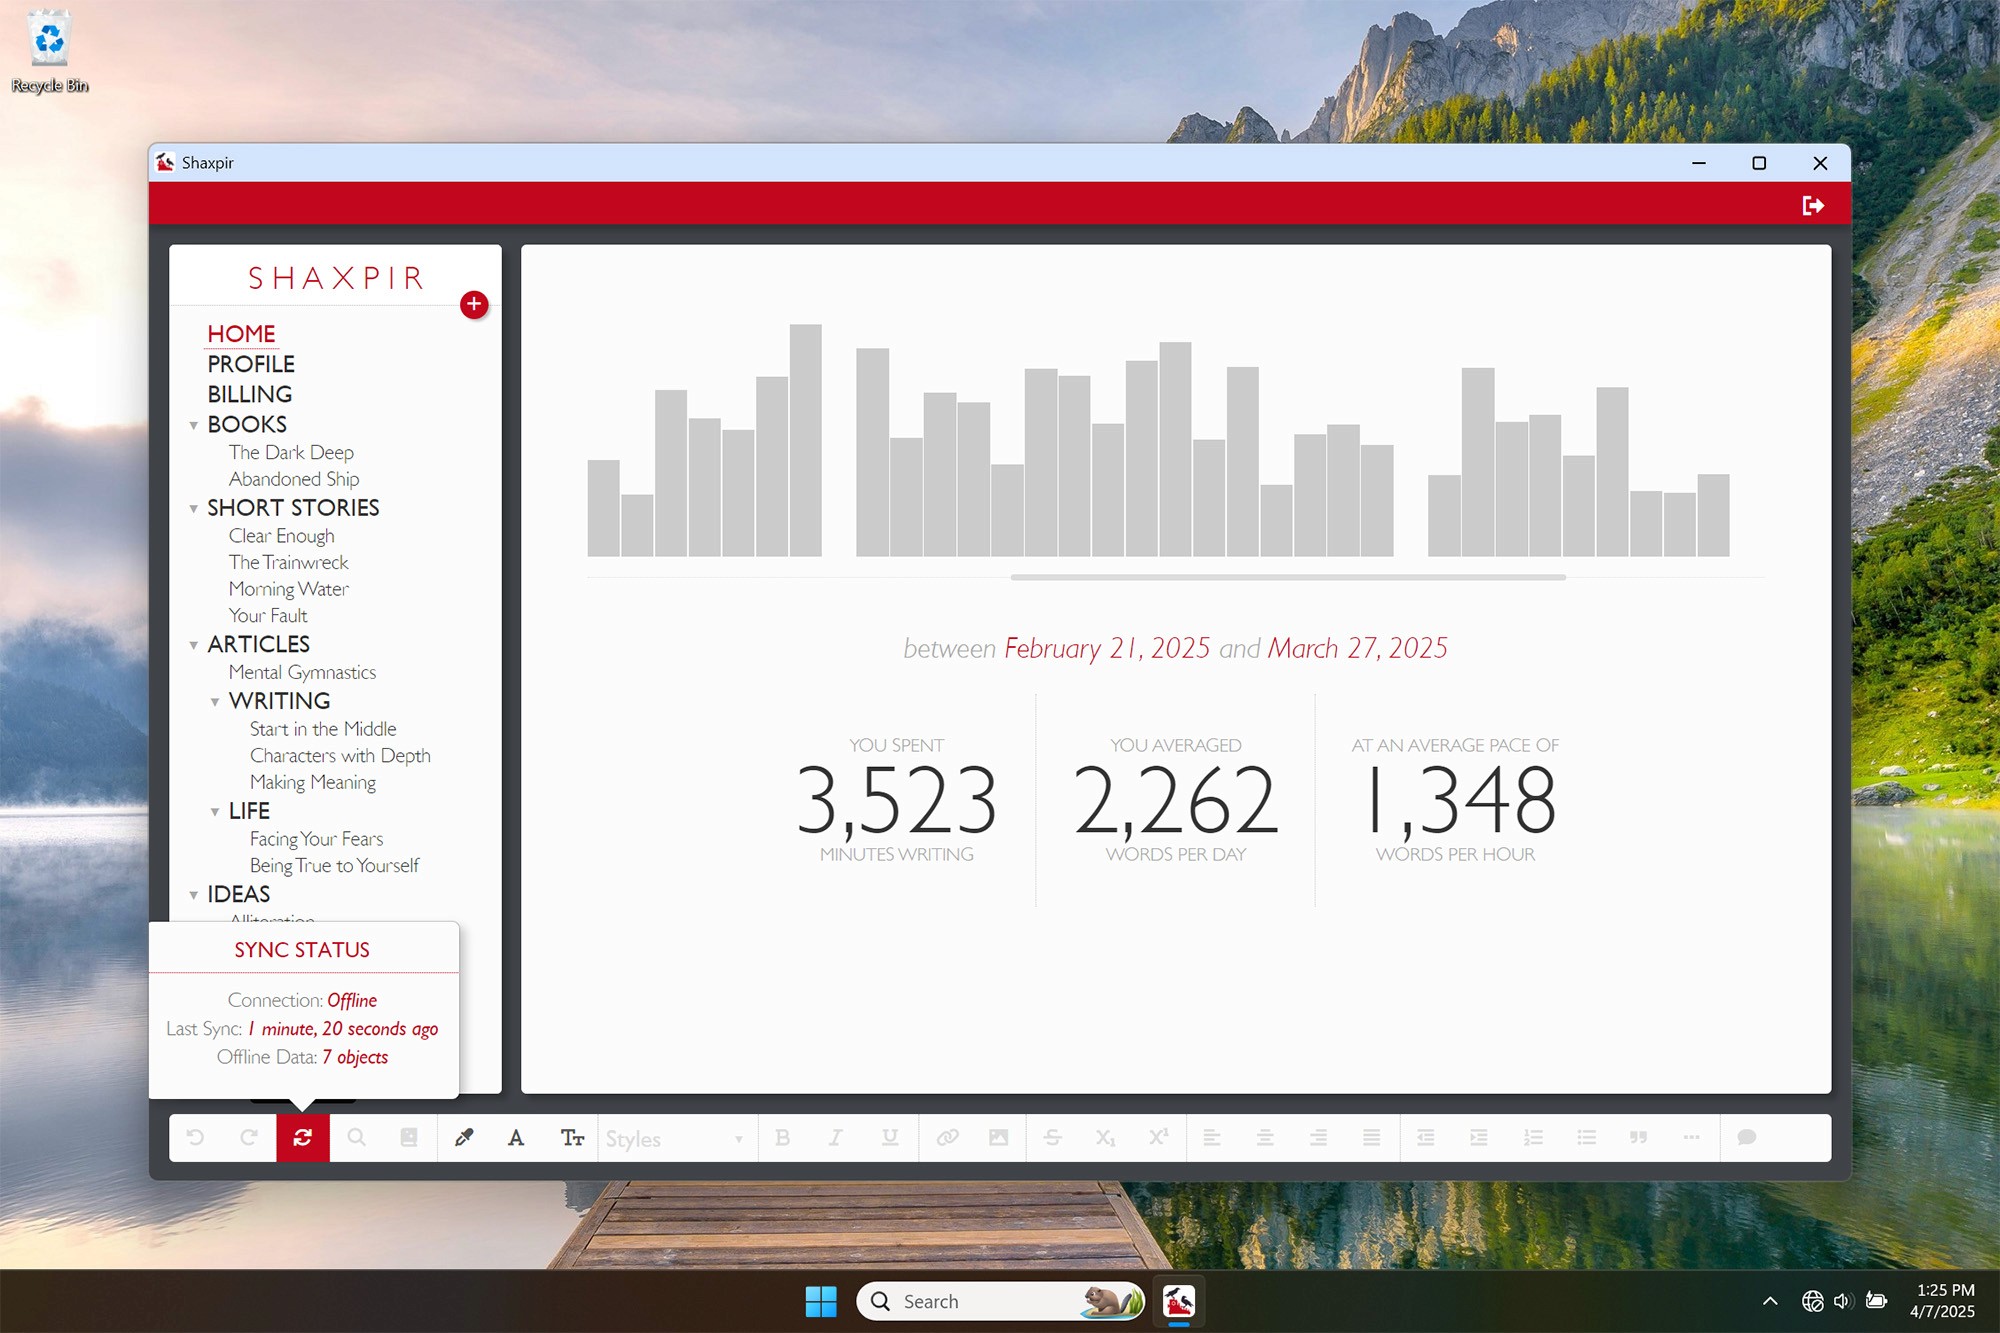
Task: Collapse the WRITING subsection triangle
Action: point(215,702)
